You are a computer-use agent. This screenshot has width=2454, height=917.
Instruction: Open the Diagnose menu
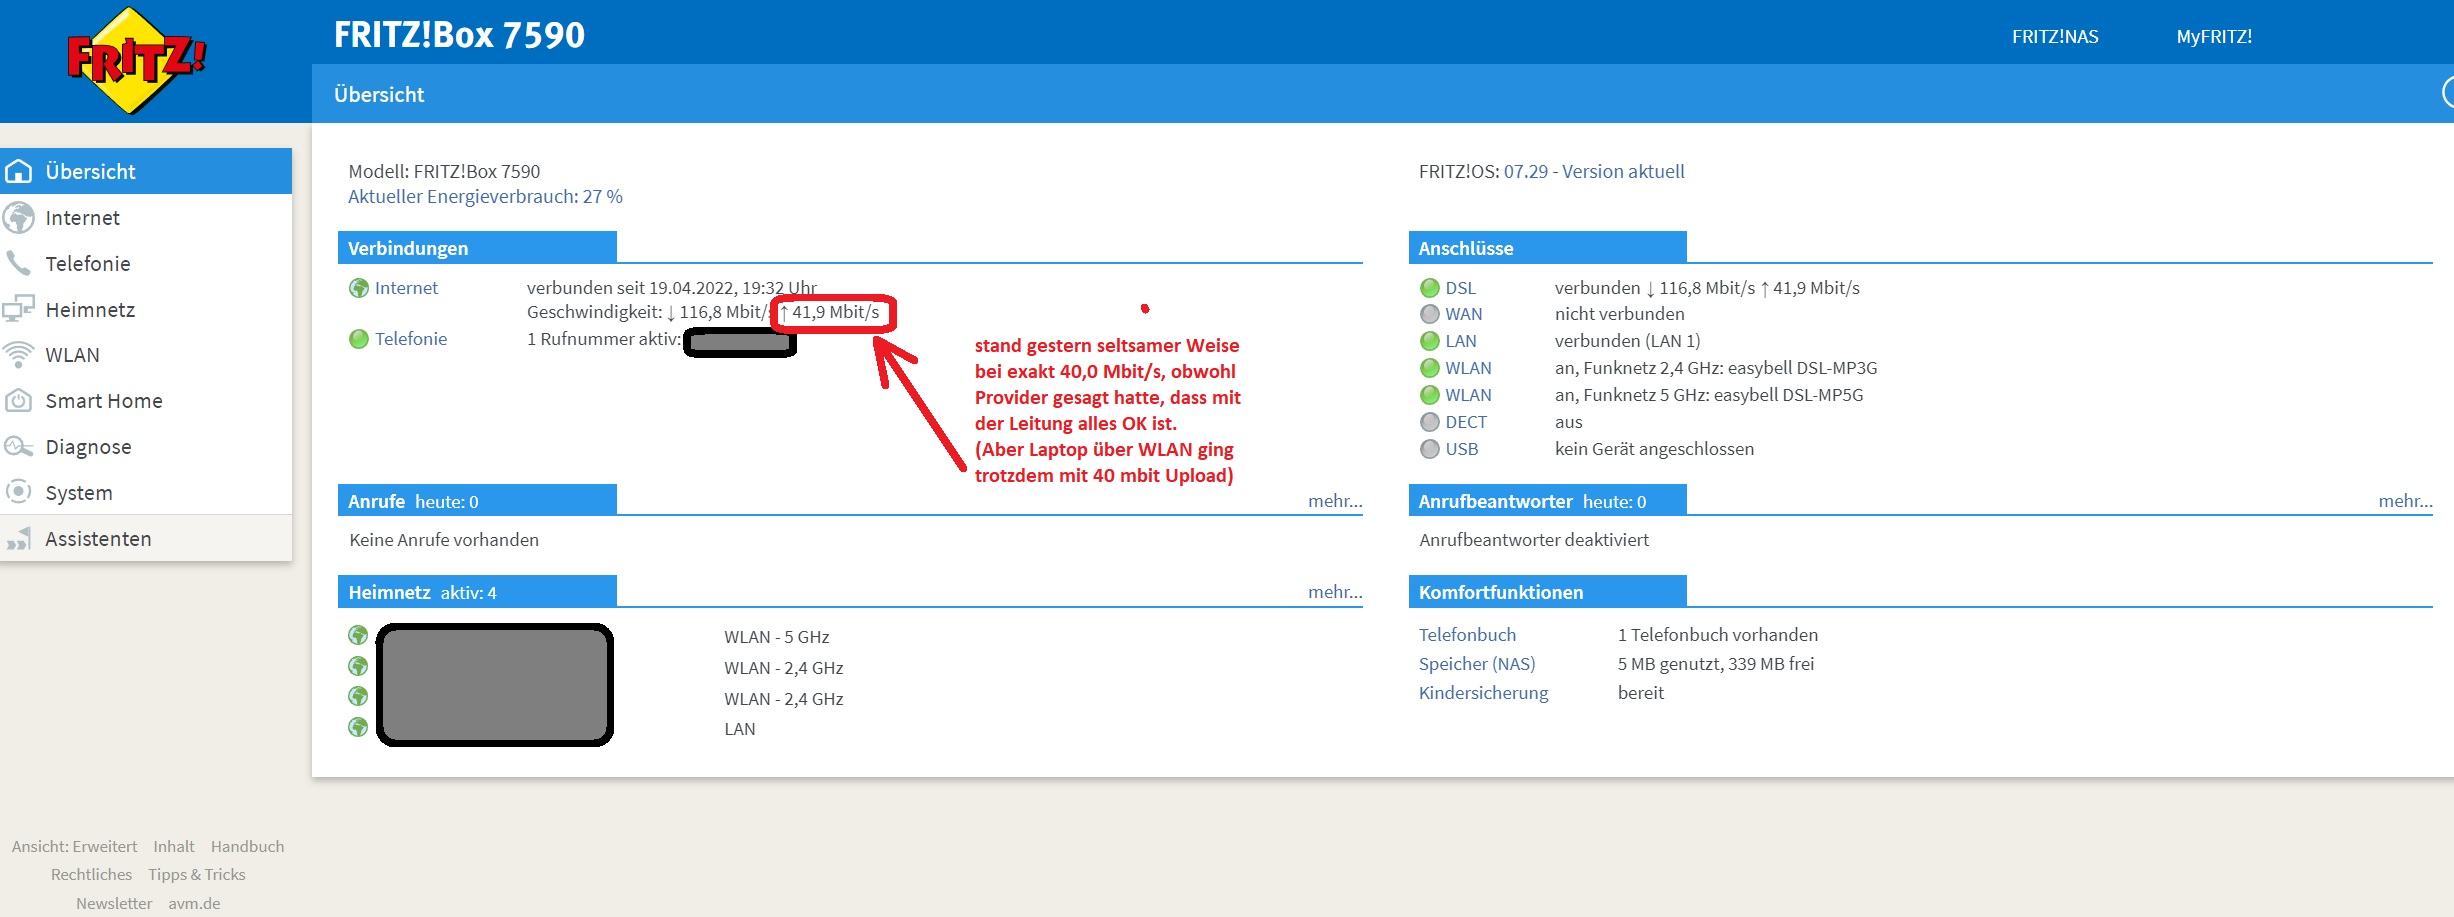(146, 447)
